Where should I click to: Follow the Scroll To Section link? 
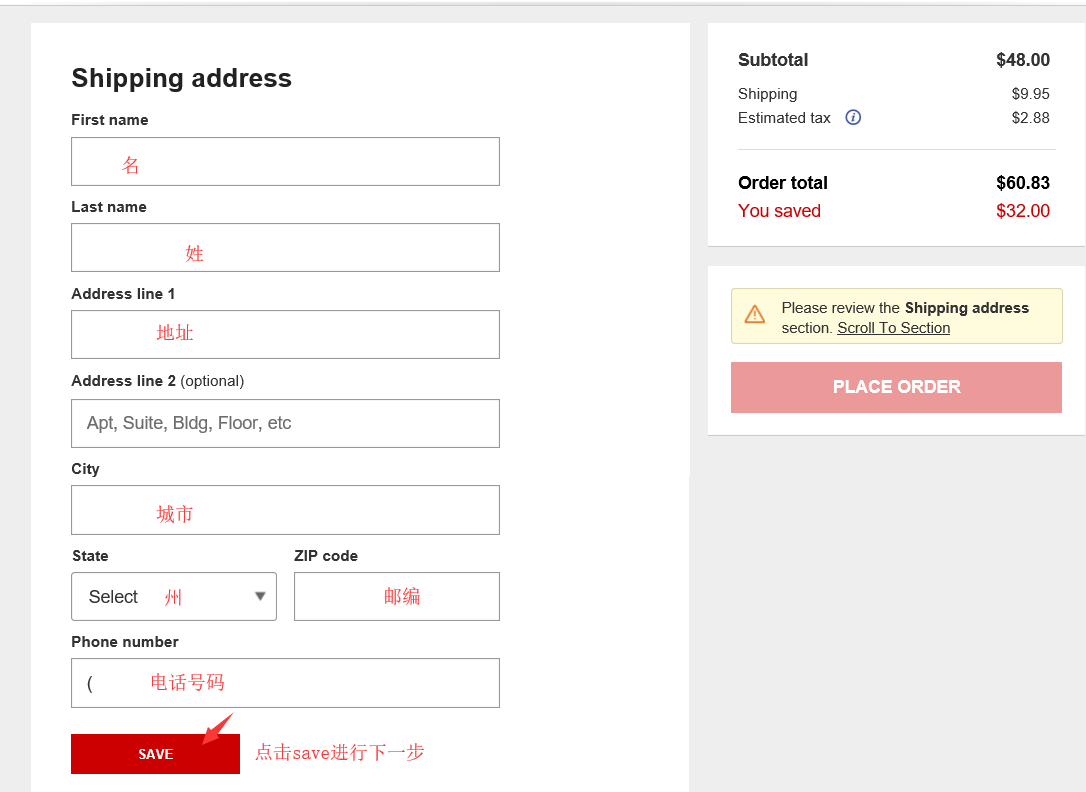click(x=893, y=328)
